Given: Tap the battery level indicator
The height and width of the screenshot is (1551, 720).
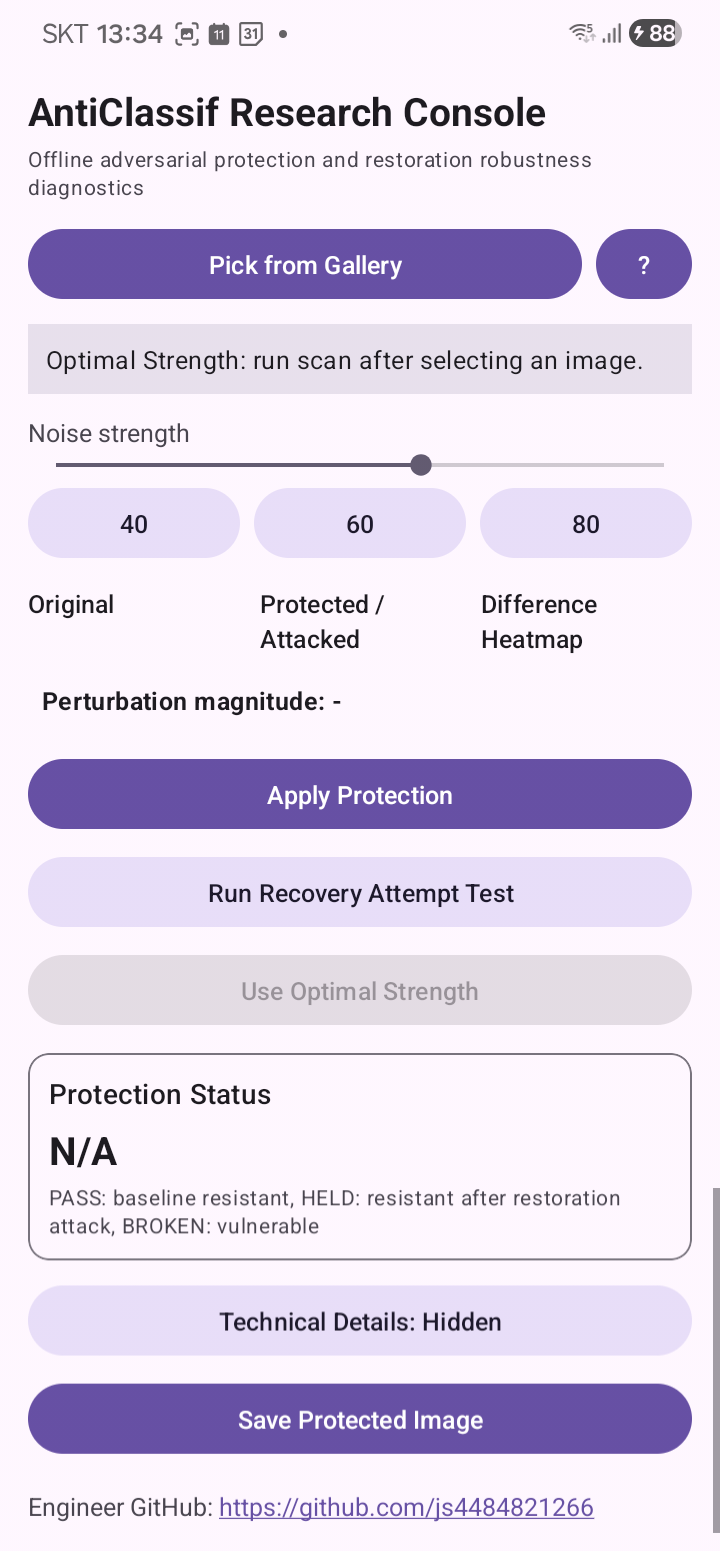Looking at the screenshot, I should click(655, 33).
